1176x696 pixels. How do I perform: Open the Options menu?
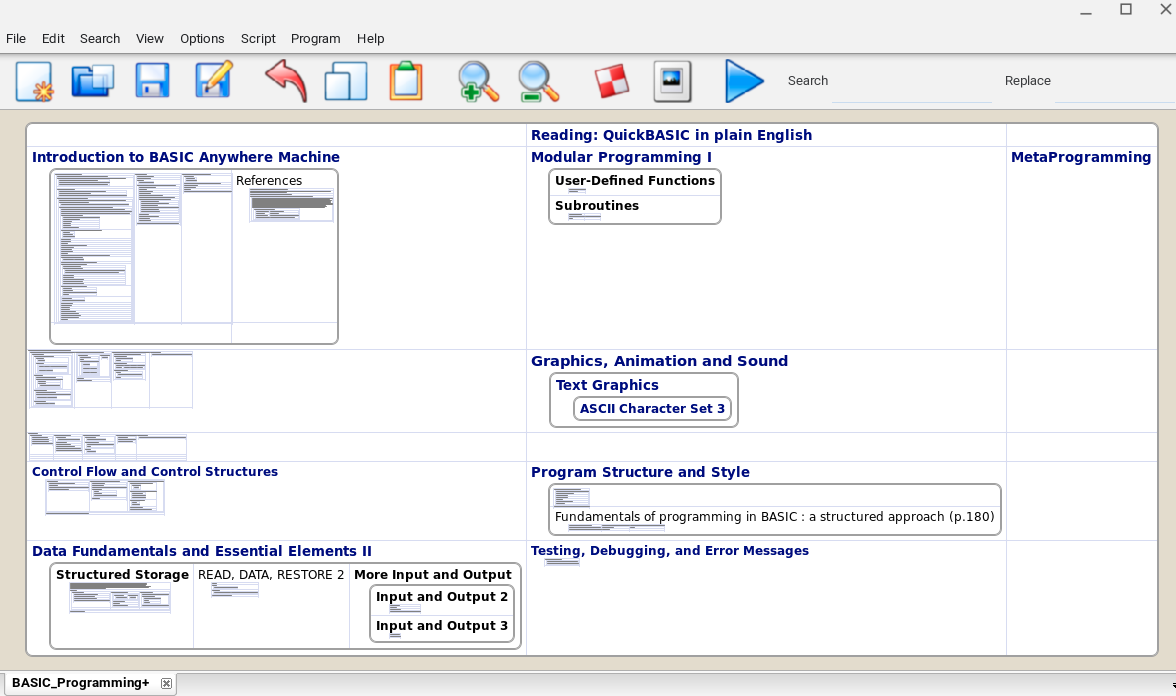click(x=202, y=38)
